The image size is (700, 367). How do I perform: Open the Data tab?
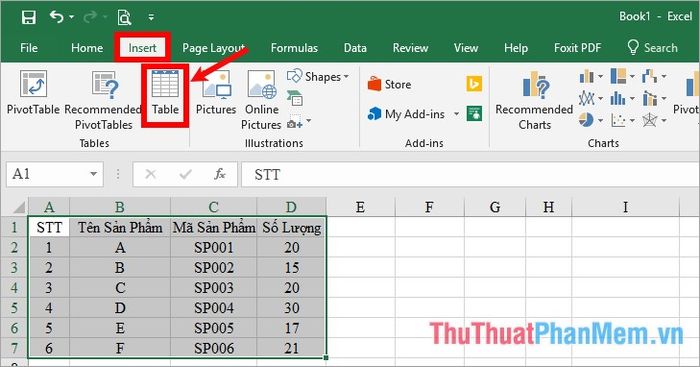pyautogui.click(x=355, y=48)
